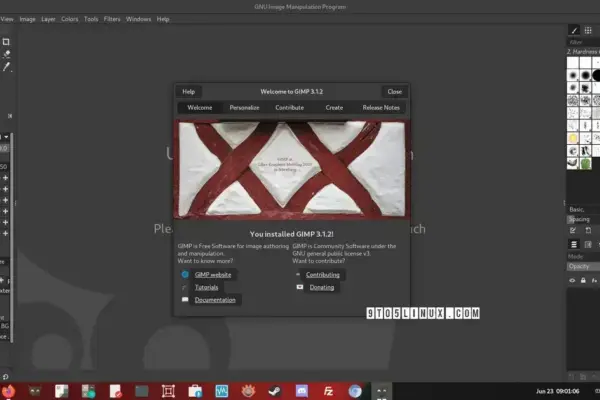The height and width of the screenshot is (400, 600).
Task: Open the system monitor taskbar icon
Action: 222,391
